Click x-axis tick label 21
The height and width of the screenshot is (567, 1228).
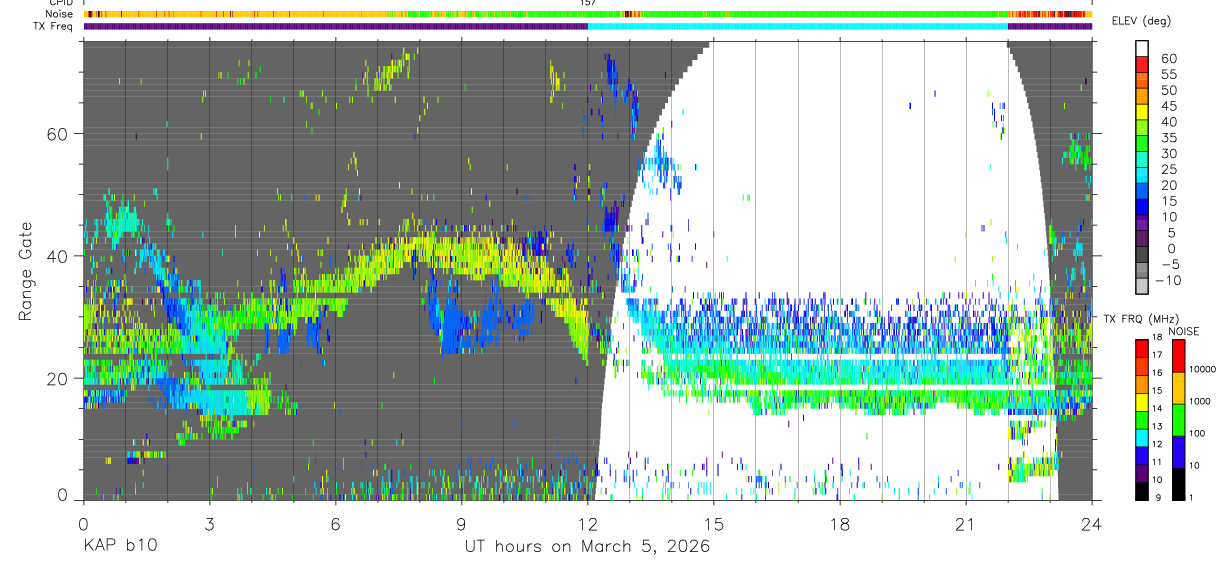966,524
